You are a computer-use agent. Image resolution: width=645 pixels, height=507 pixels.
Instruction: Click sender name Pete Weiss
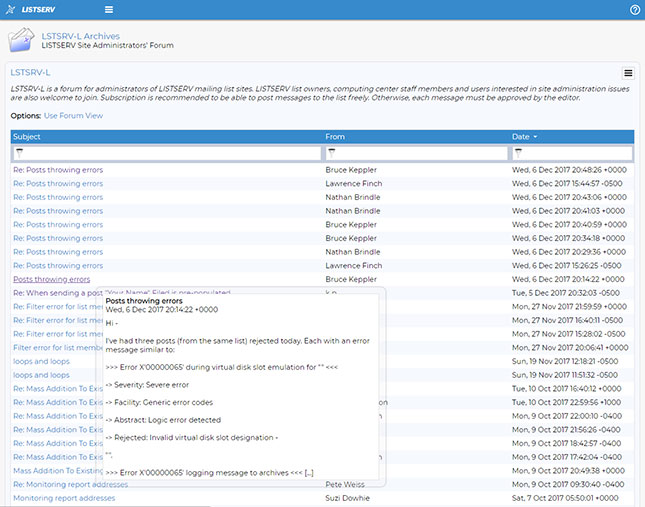click(345, 484)
